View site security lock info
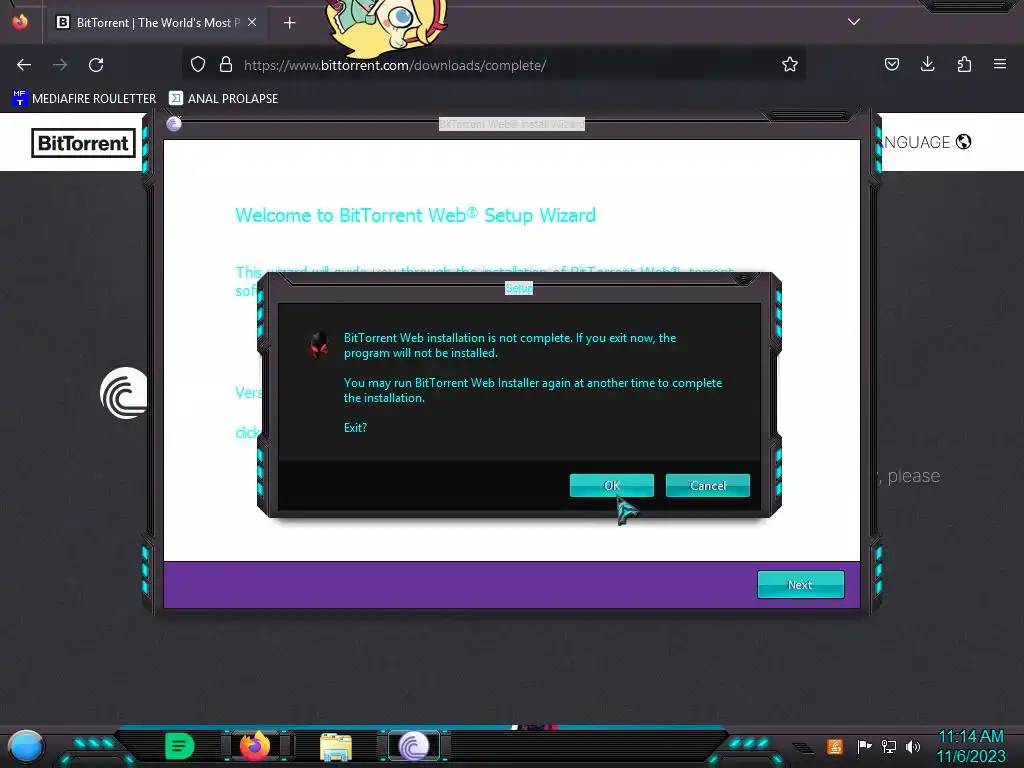The height and width of the screenshot is (768, 1024). tap(226, 64)
